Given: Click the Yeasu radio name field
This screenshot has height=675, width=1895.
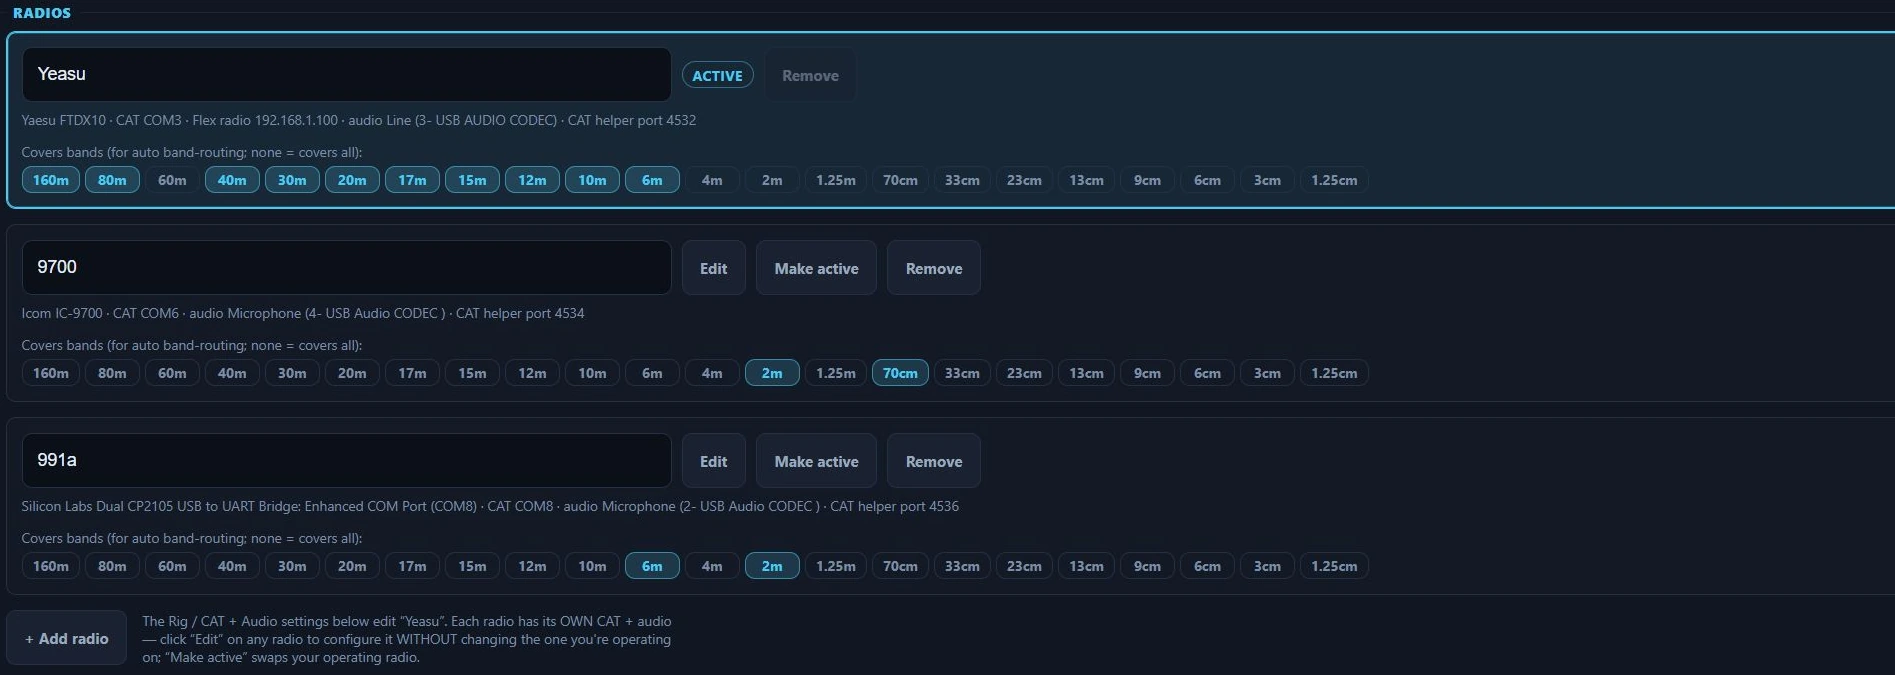Looking at the screenshot, I should (x=346, y=74).
